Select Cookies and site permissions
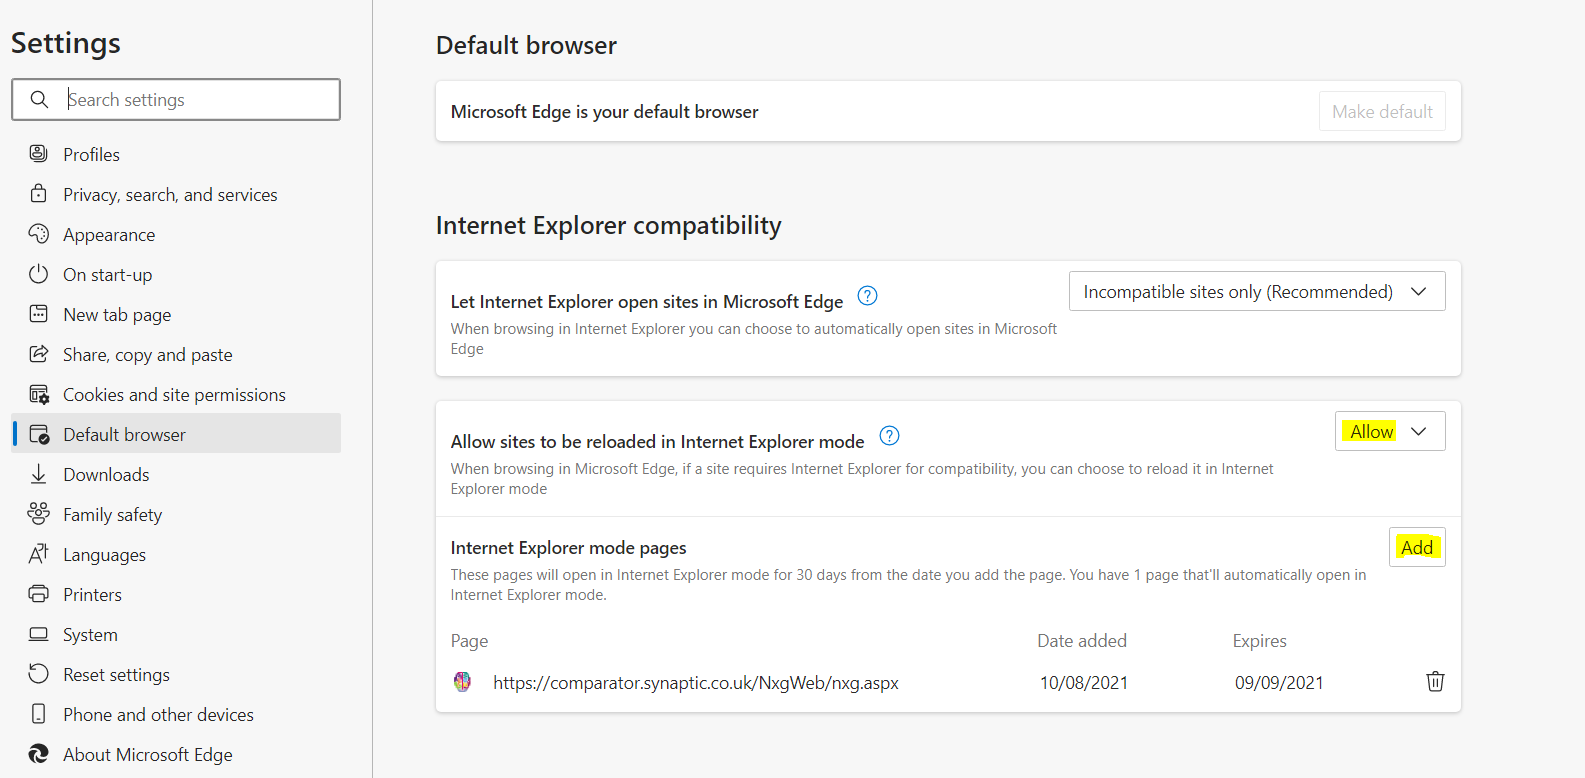Image resolution: width=1585 pixels, height=778 pixels. click(174, 395)
